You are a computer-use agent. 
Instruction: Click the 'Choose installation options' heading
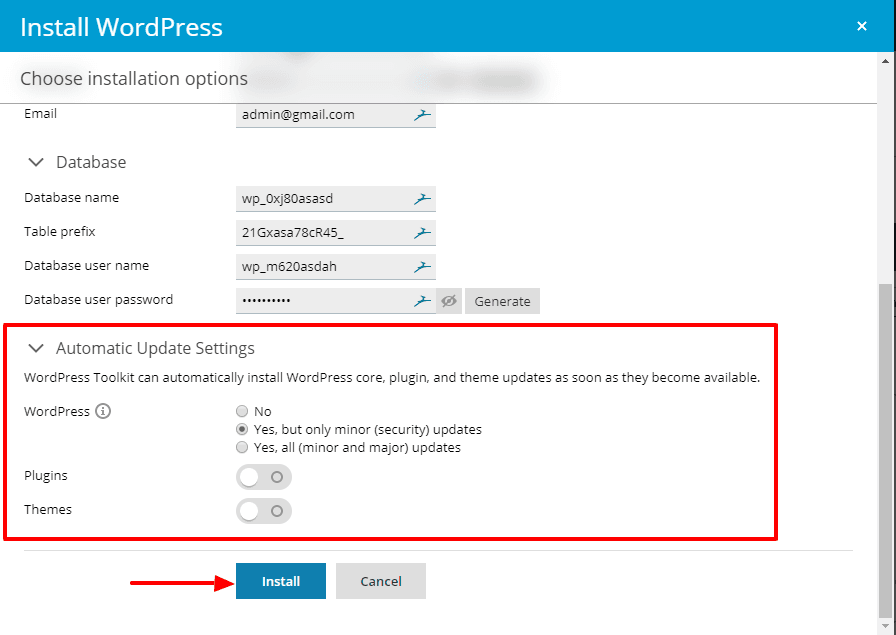point(134,78)
